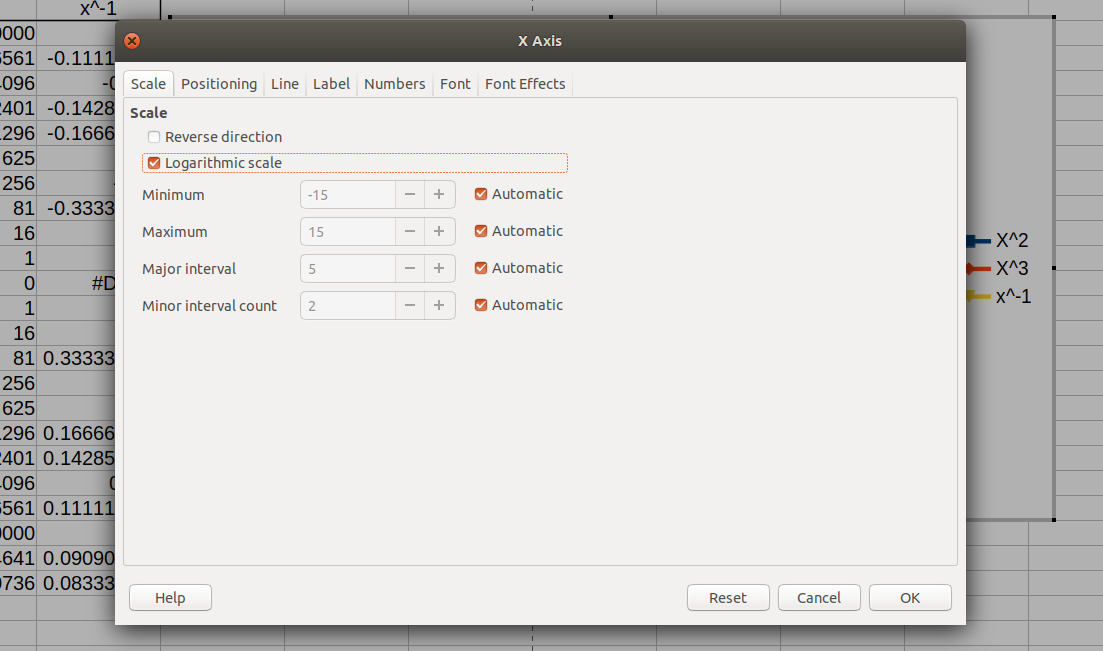Screen dimensions: 1103x651
Task: Switch to the Positioning tab
Action: (x=219, y=84)
